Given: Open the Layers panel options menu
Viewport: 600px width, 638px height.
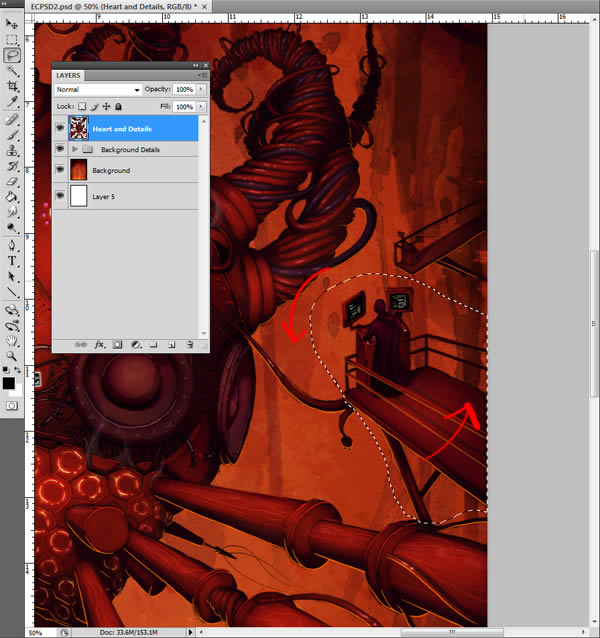Looking at the screenshot, I should coord(203,75).
